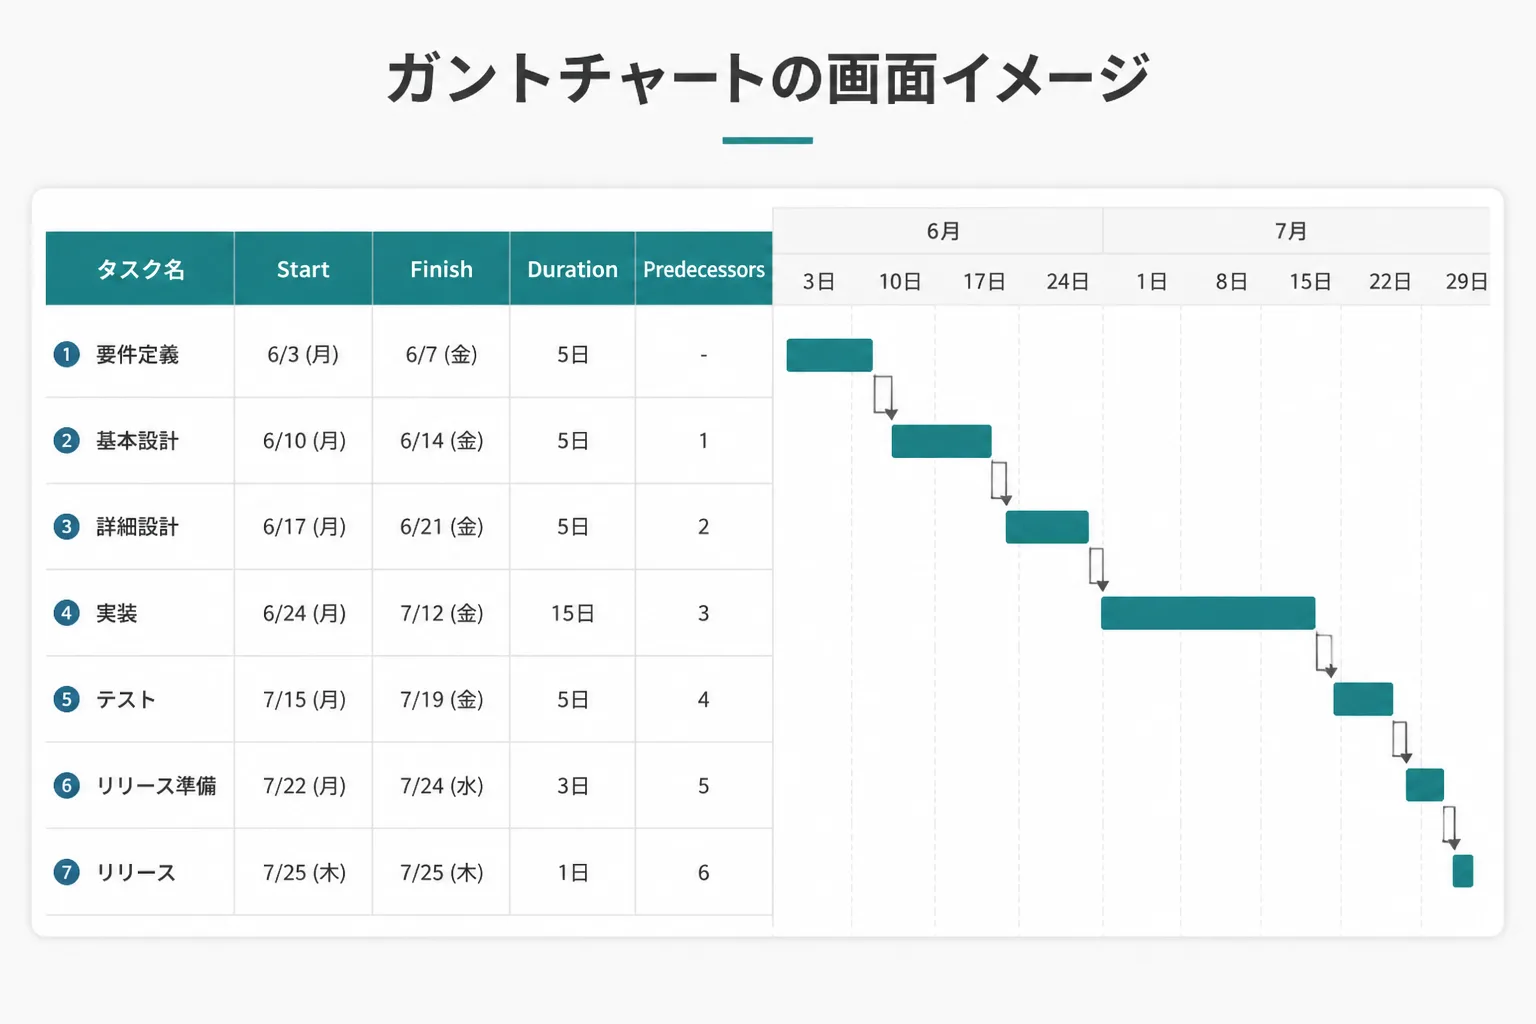Click the 1日 date header in the timeline
This screenshot has width=1536, height=1024.
coord(1151,281)
